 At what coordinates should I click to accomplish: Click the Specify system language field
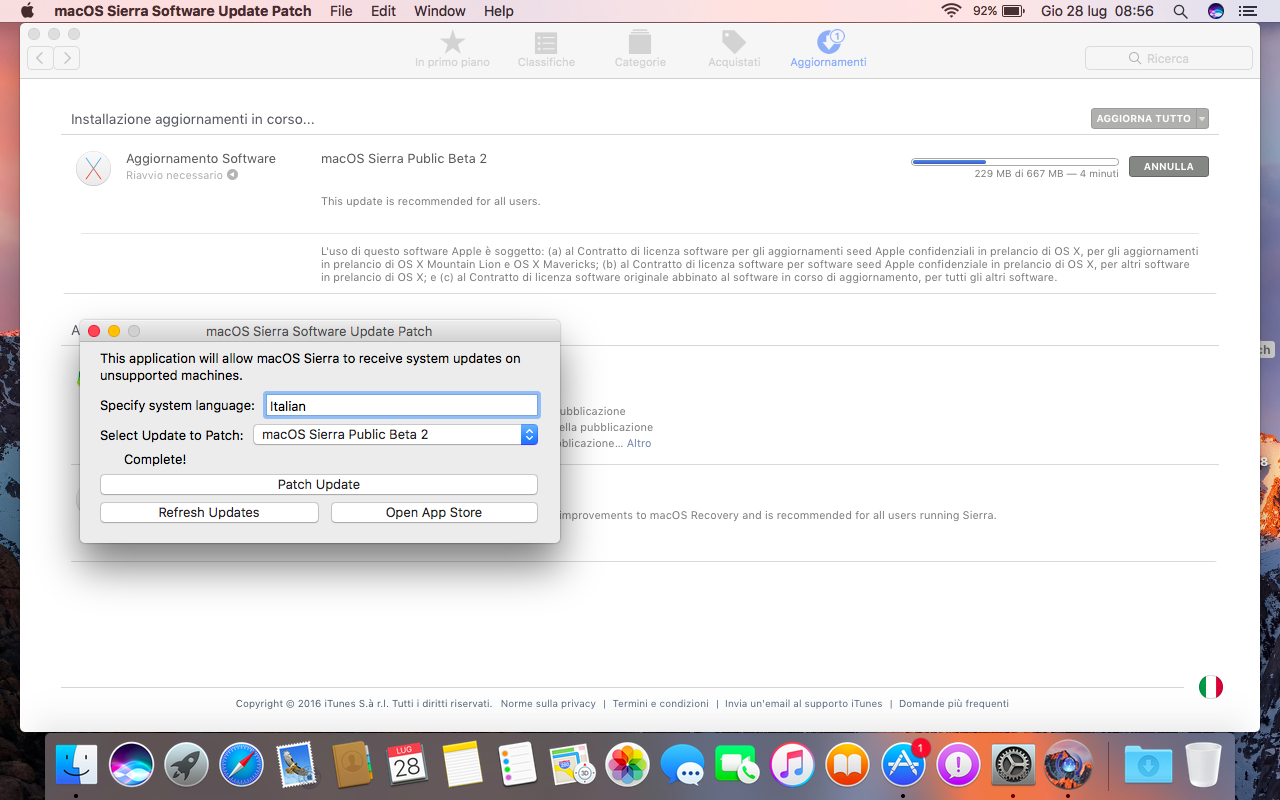click(x=401, y=405)
